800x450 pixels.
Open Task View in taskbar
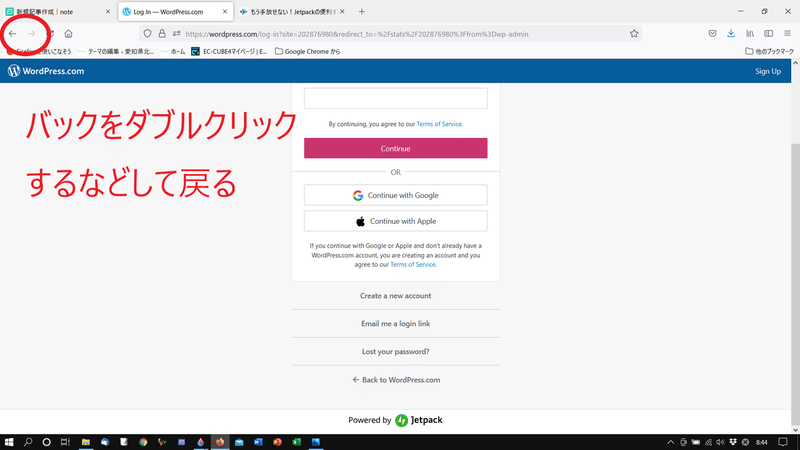coord(65,442)
